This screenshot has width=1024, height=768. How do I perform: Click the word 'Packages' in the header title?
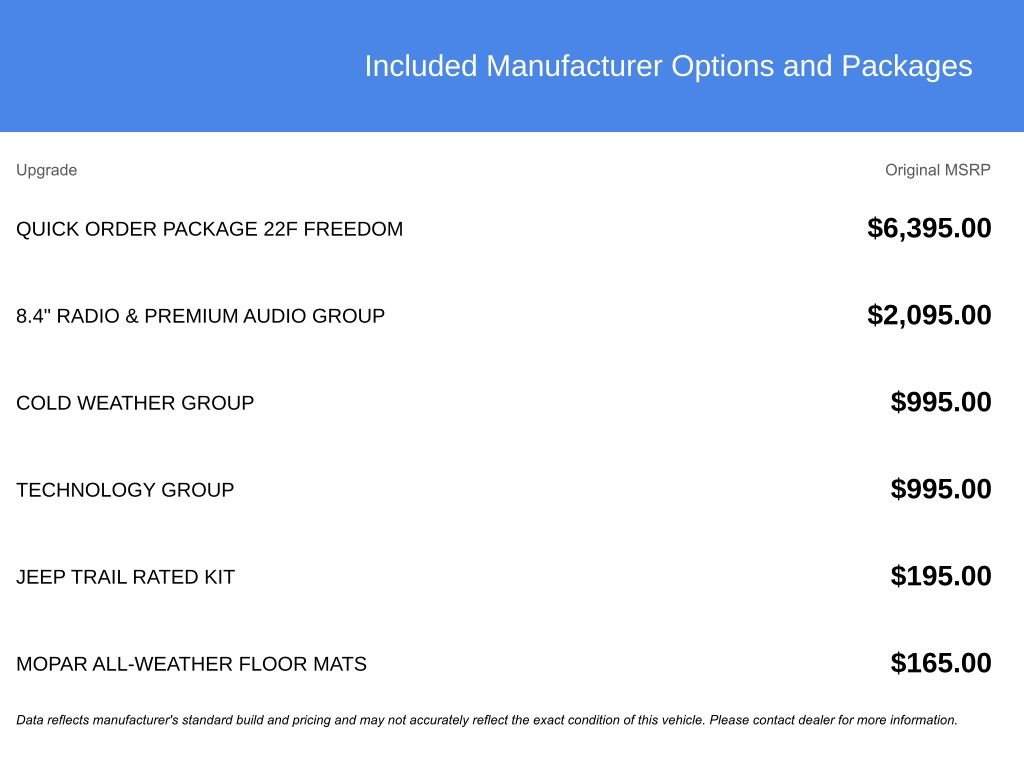pyautogui.click(x=906, y=66)
